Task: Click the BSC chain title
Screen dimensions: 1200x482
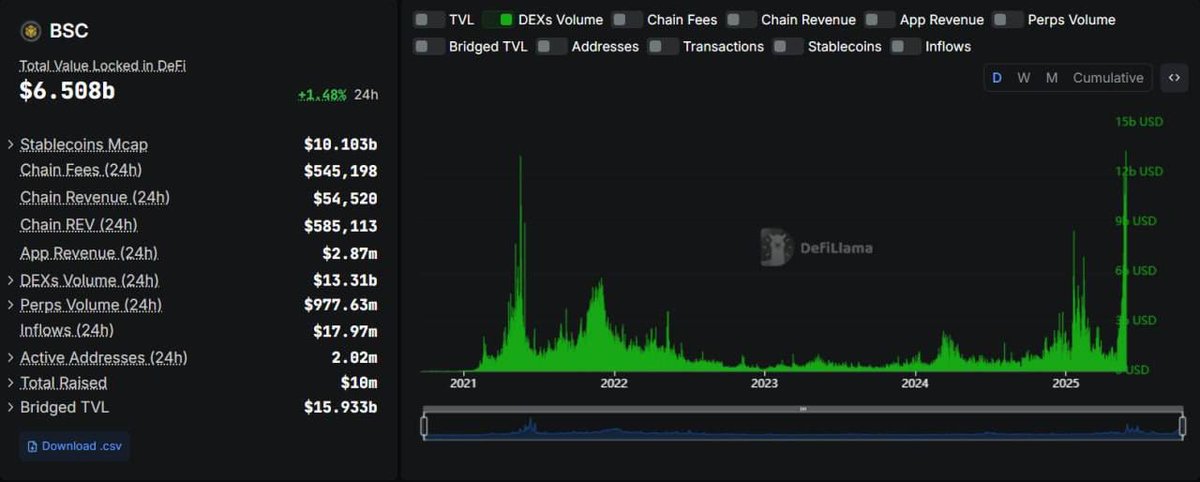Action: tap(69, 31)
